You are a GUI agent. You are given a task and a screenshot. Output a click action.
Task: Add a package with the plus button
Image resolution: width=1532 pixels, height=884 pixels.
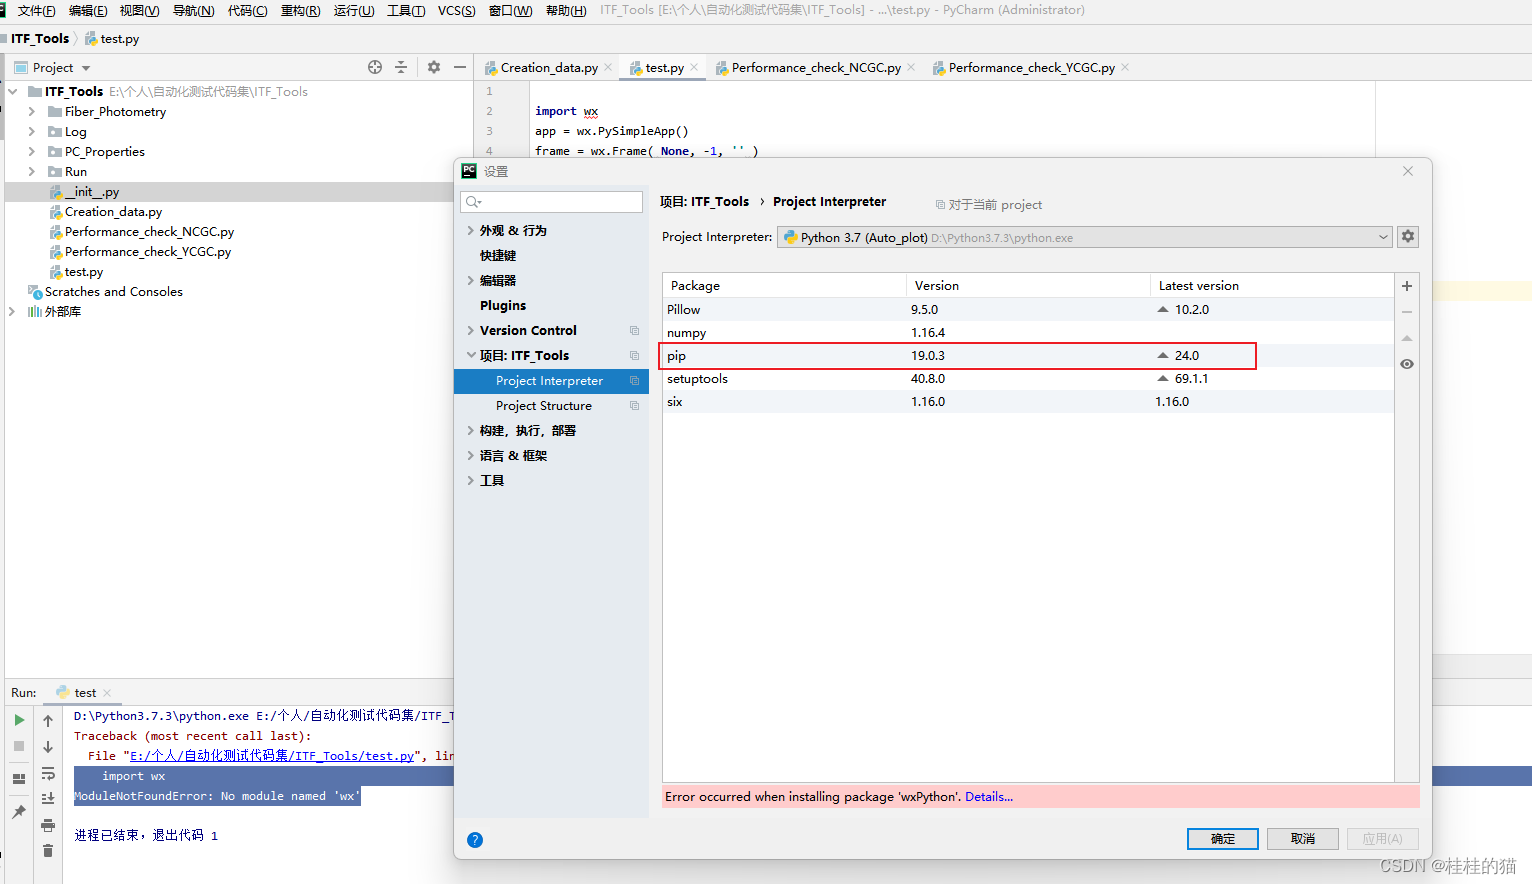[x=1407, y=286]
